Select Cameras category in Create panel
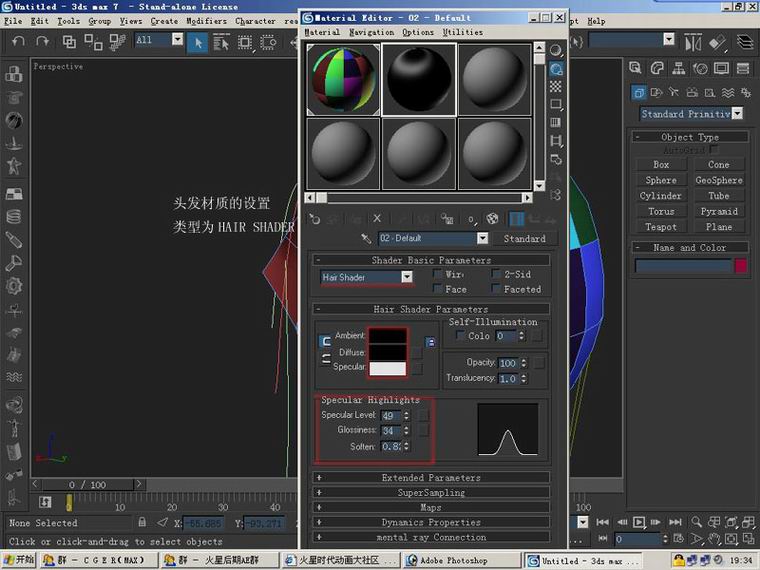Viewport: 760px width, 570px height. (692, 92)
